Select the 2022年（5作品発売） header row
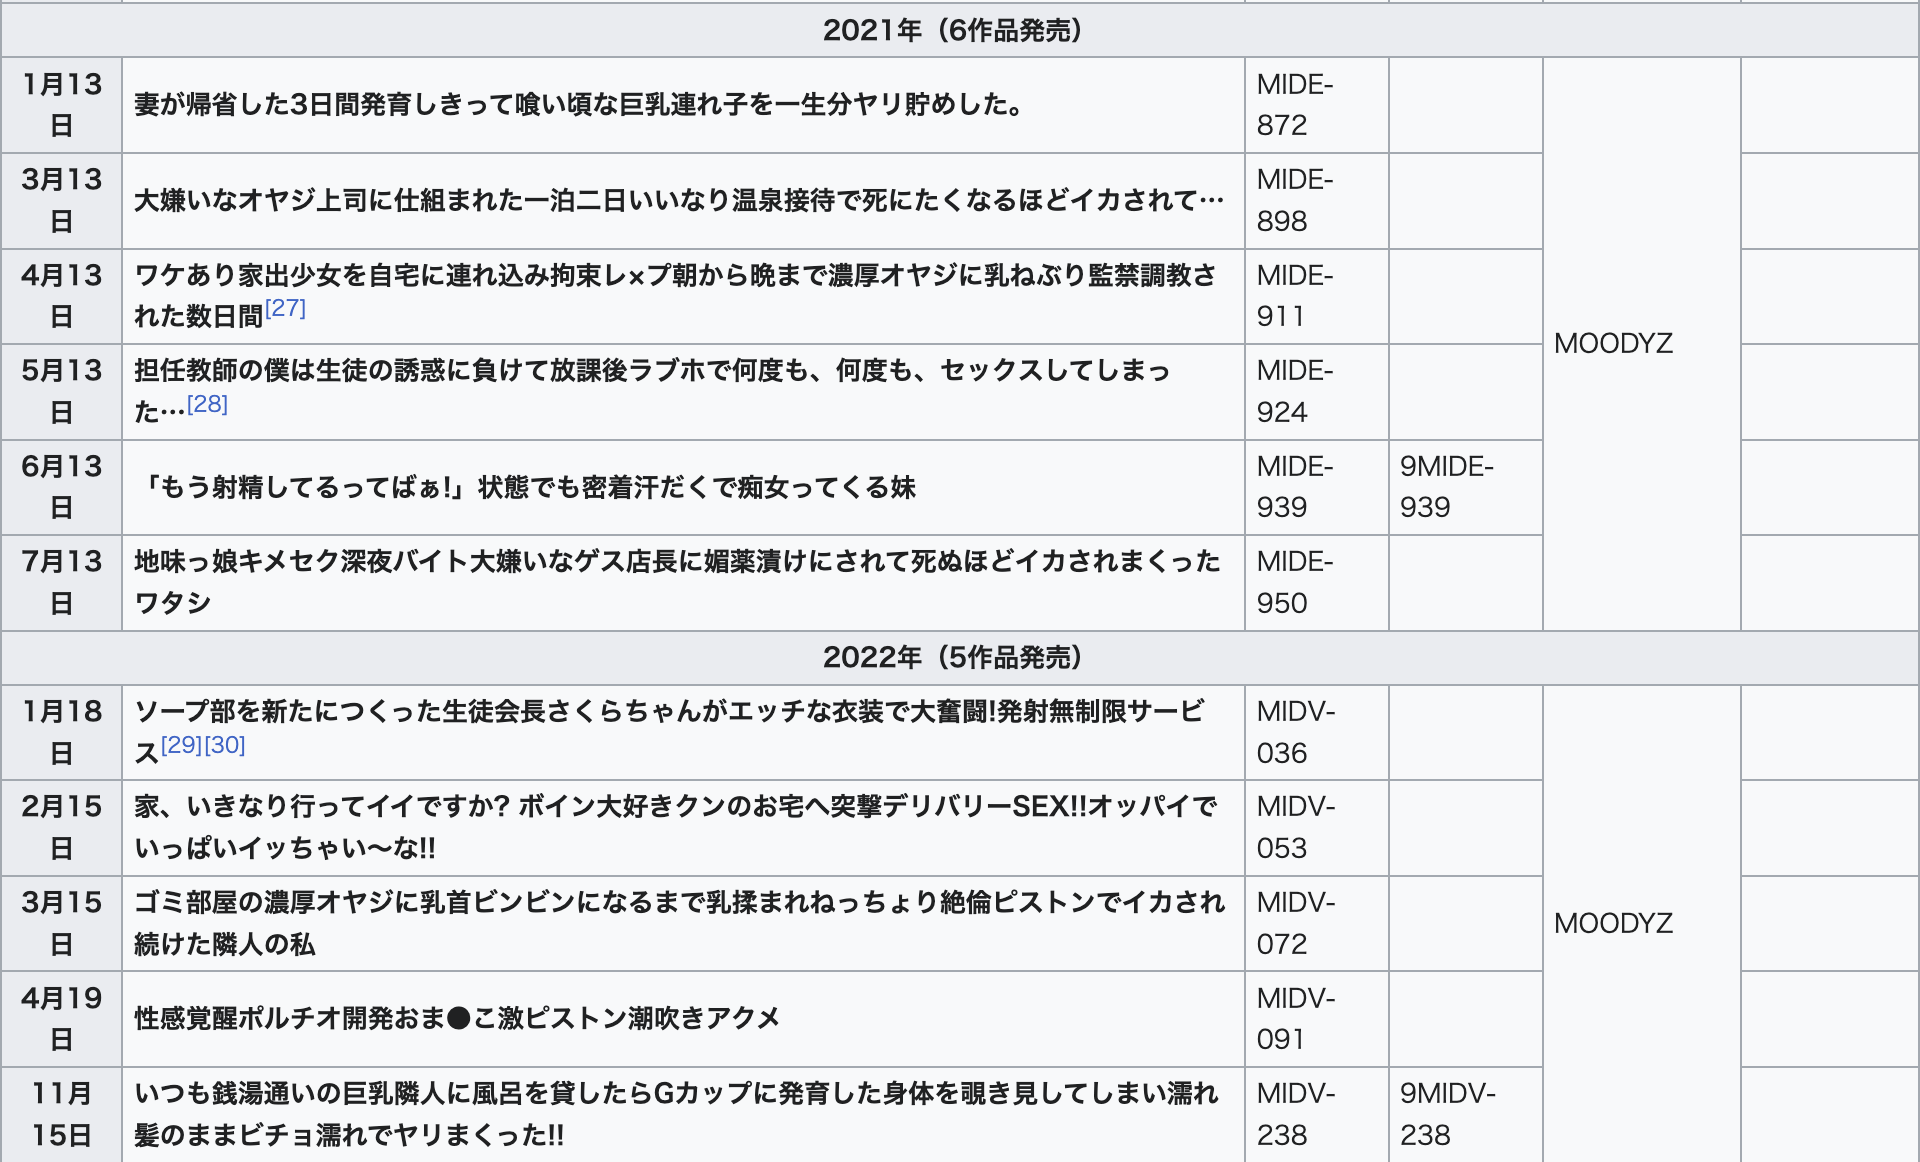This screenshot has width=1920, height=1162. click(955, 658)
